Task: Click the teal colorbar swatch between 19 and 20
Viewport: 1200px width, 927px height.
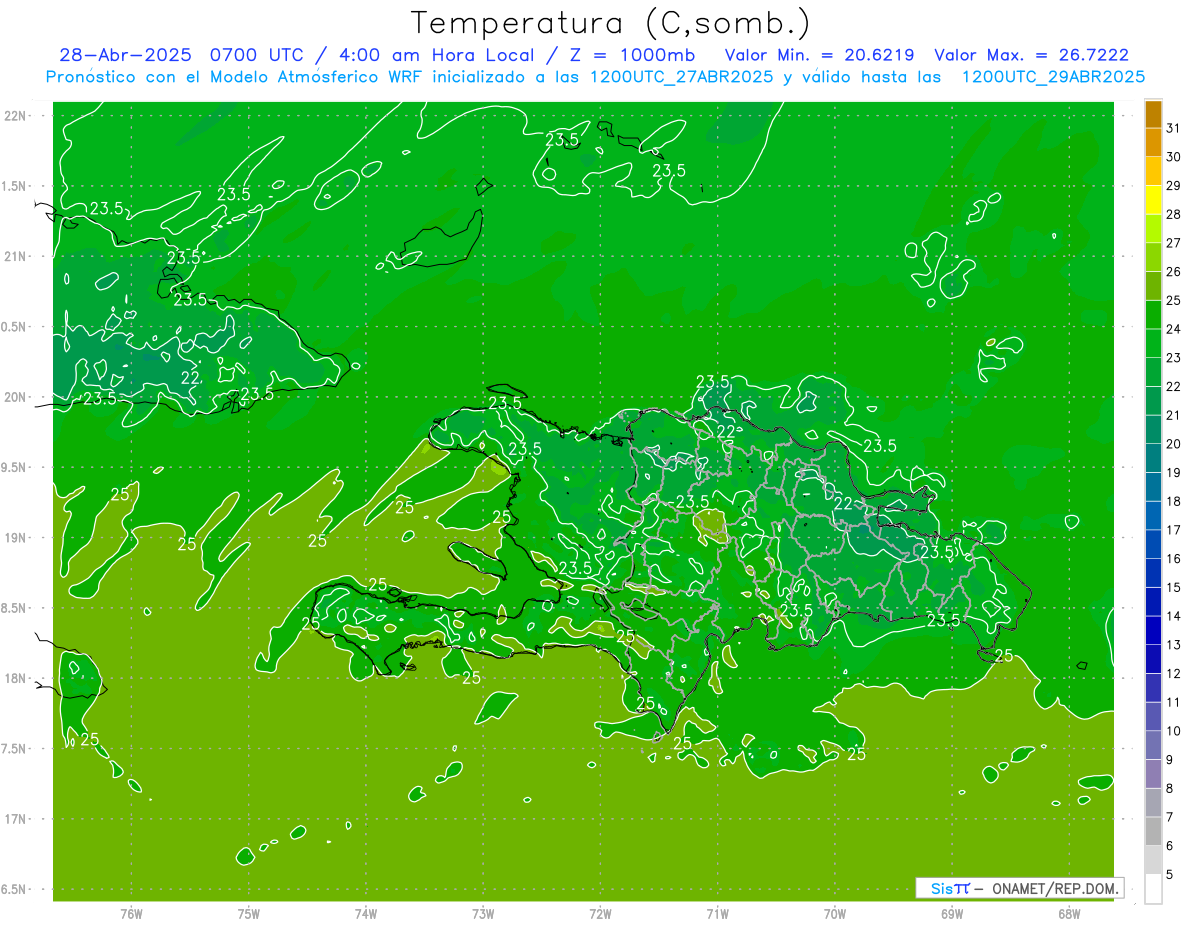Action: click(x=1153, y=458)
